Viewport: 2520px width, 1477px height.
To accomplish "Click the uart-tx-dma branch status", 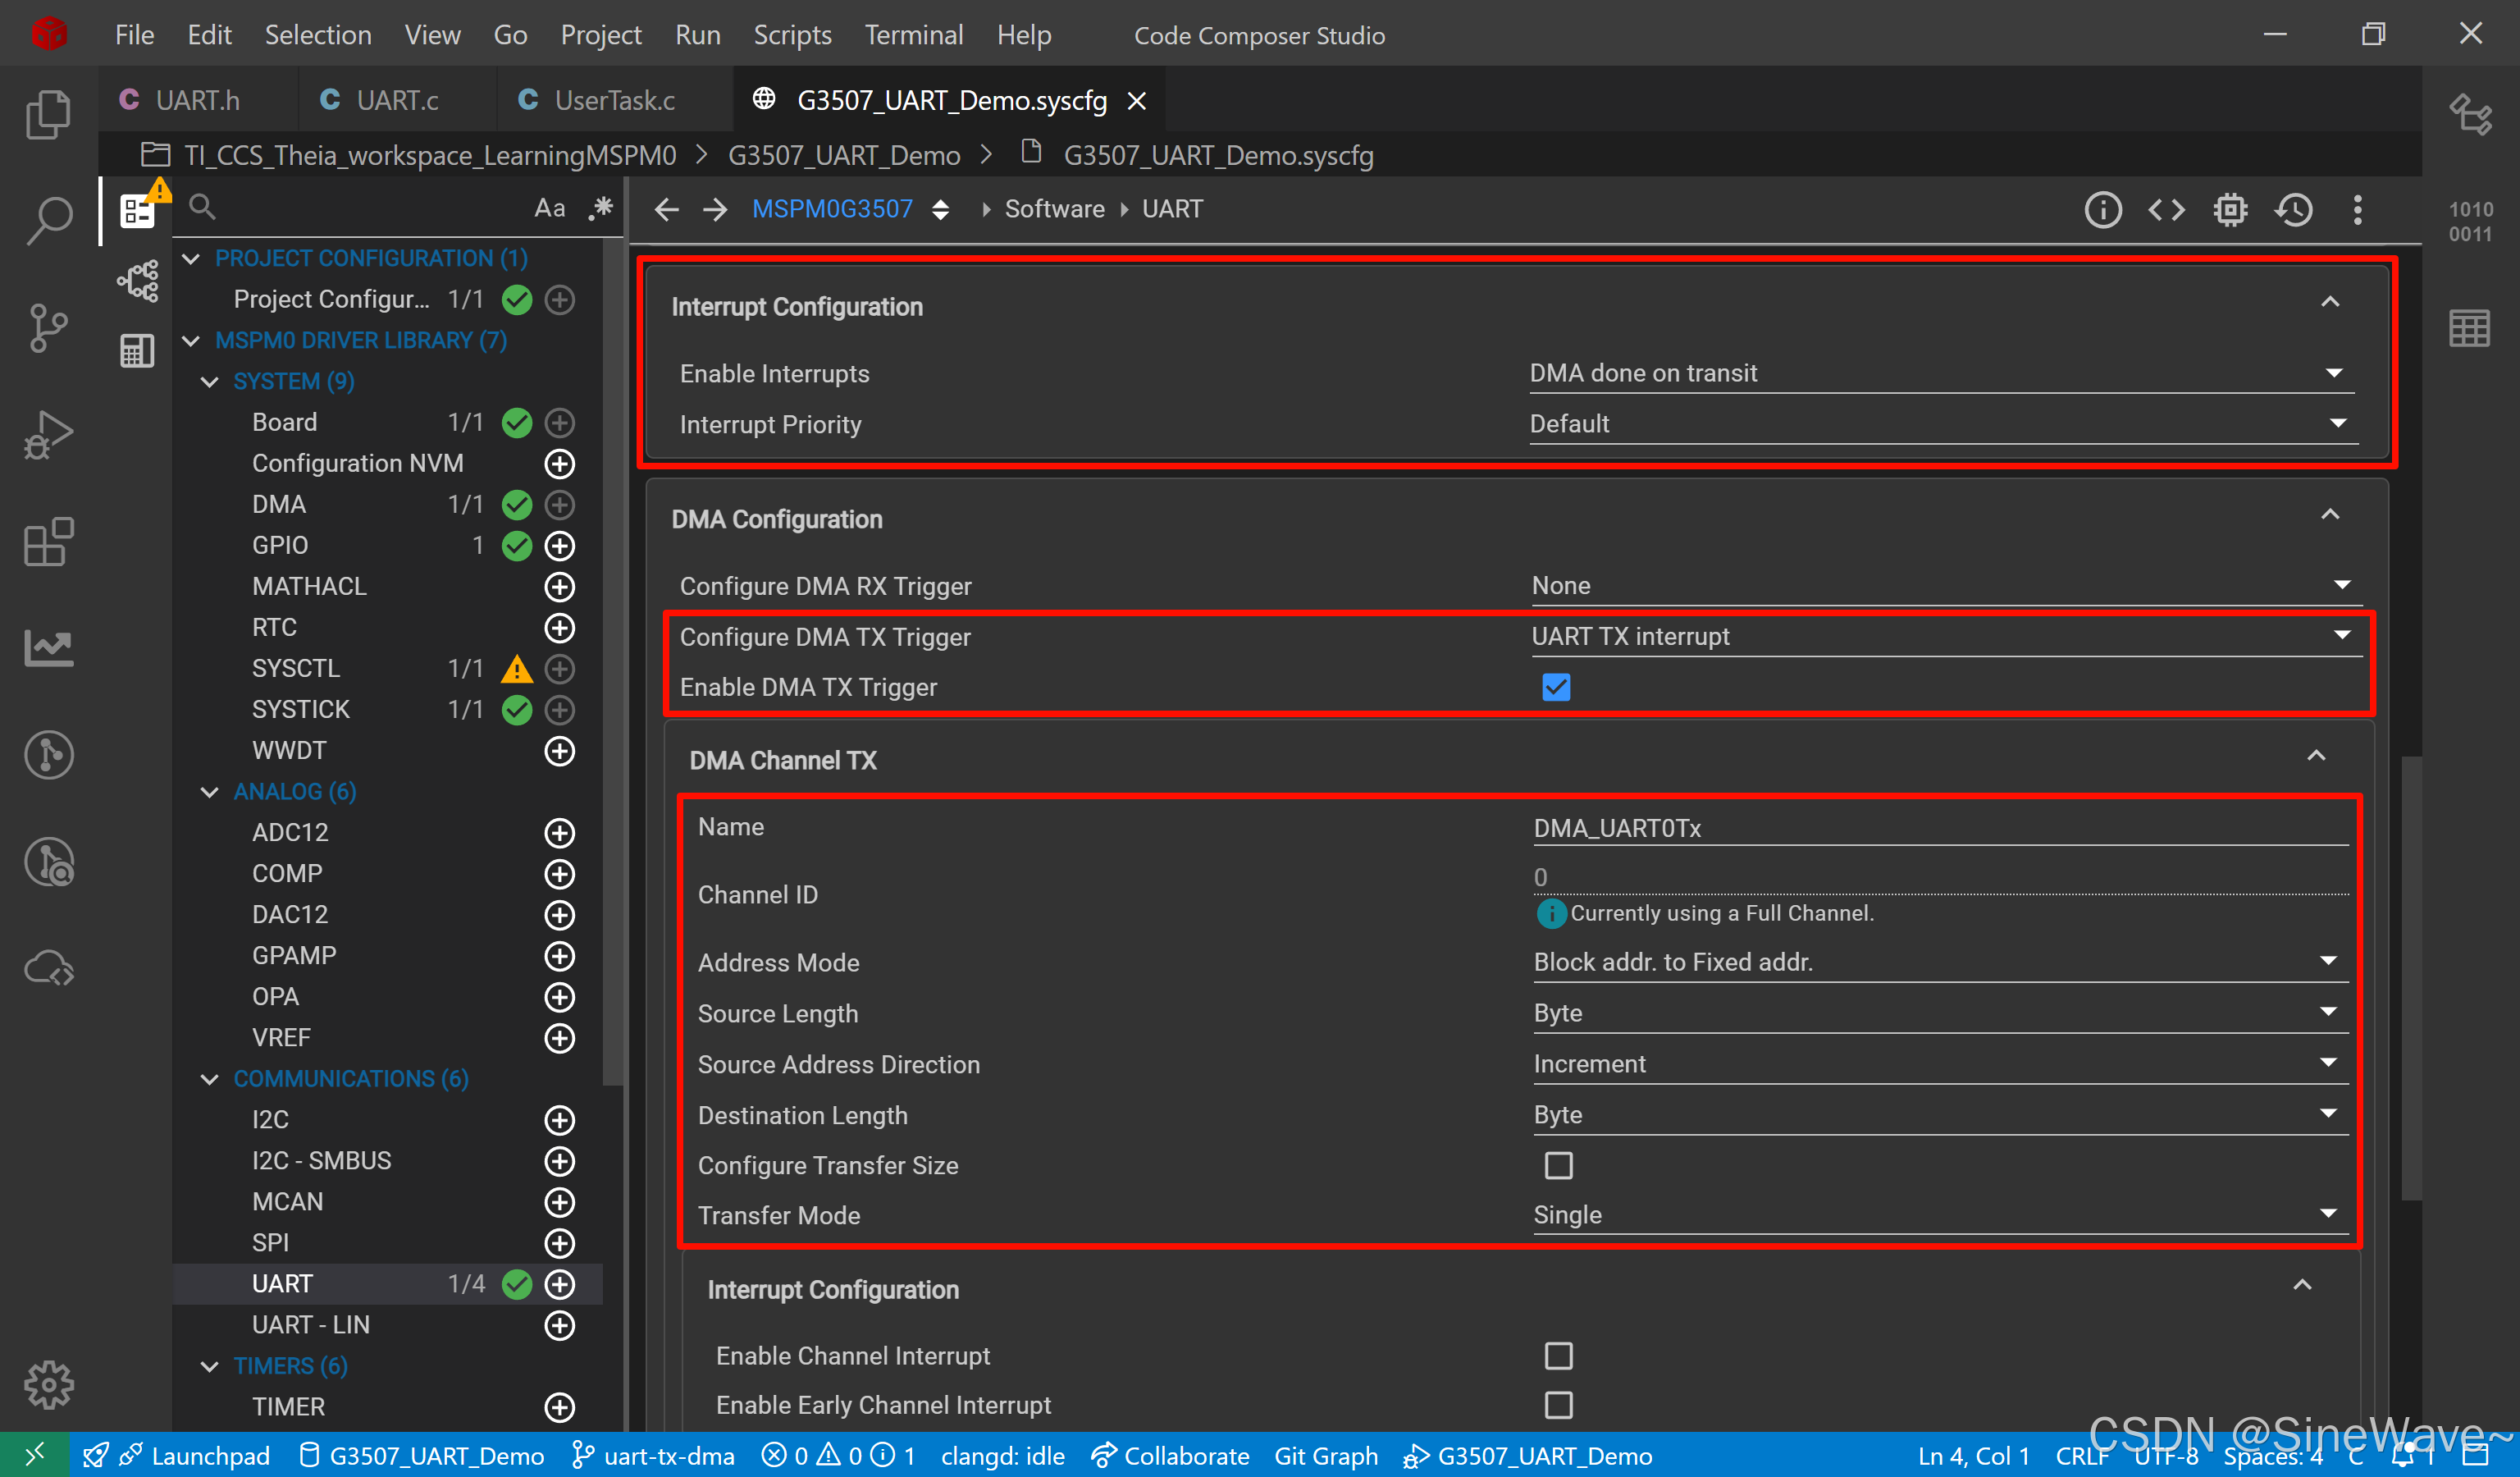I will pos(653,1456).
